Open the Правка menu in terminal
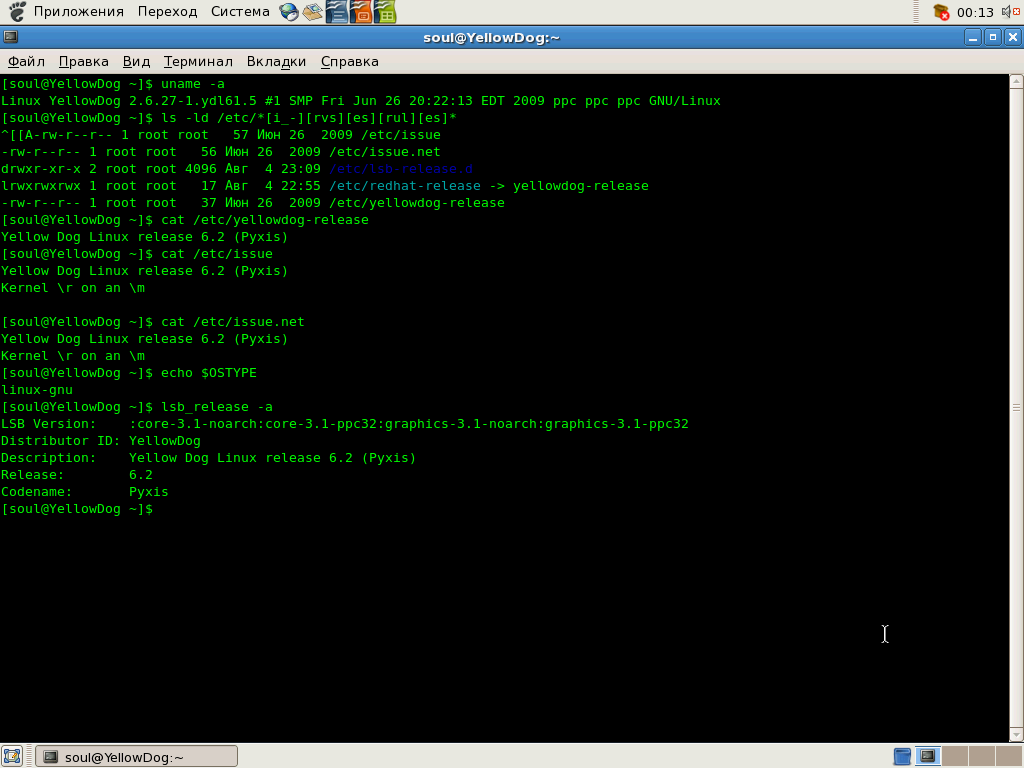The height and width of the screenshot is (768, 1024). coord(84,61)
